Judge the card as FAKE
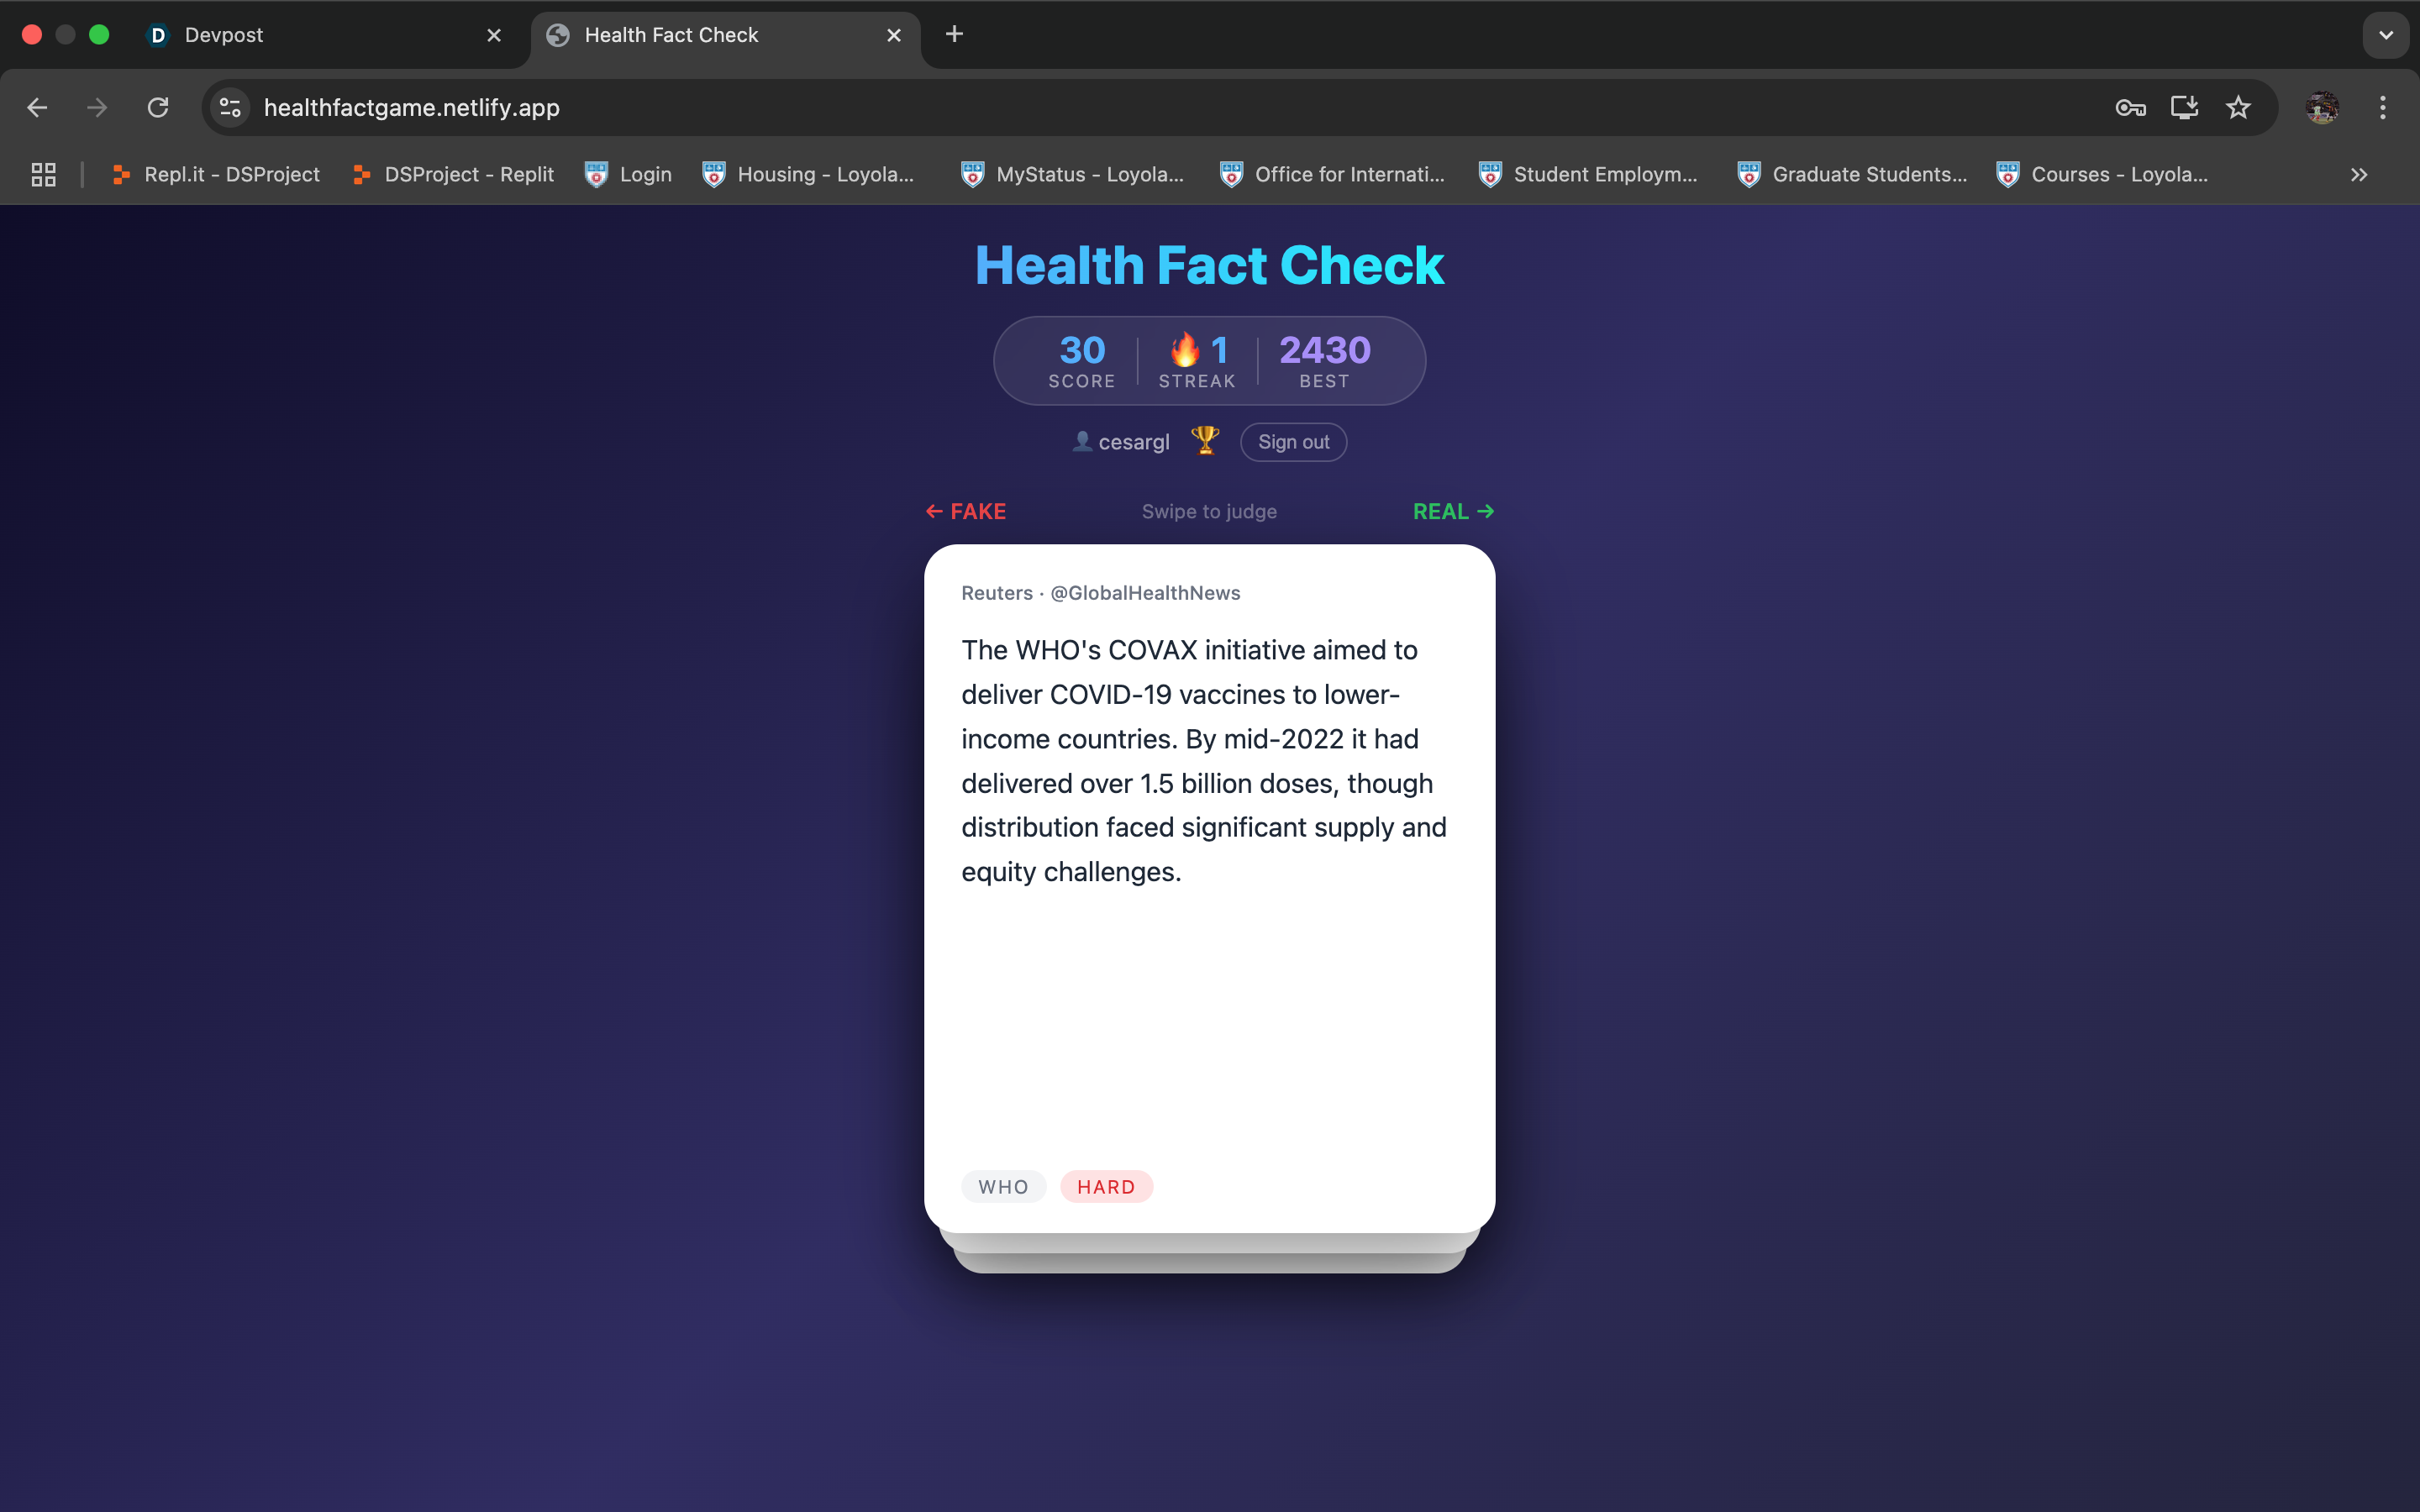The width and height of the screenshot is (2420, 1512). pyautogui.click(x=966, y=512)
